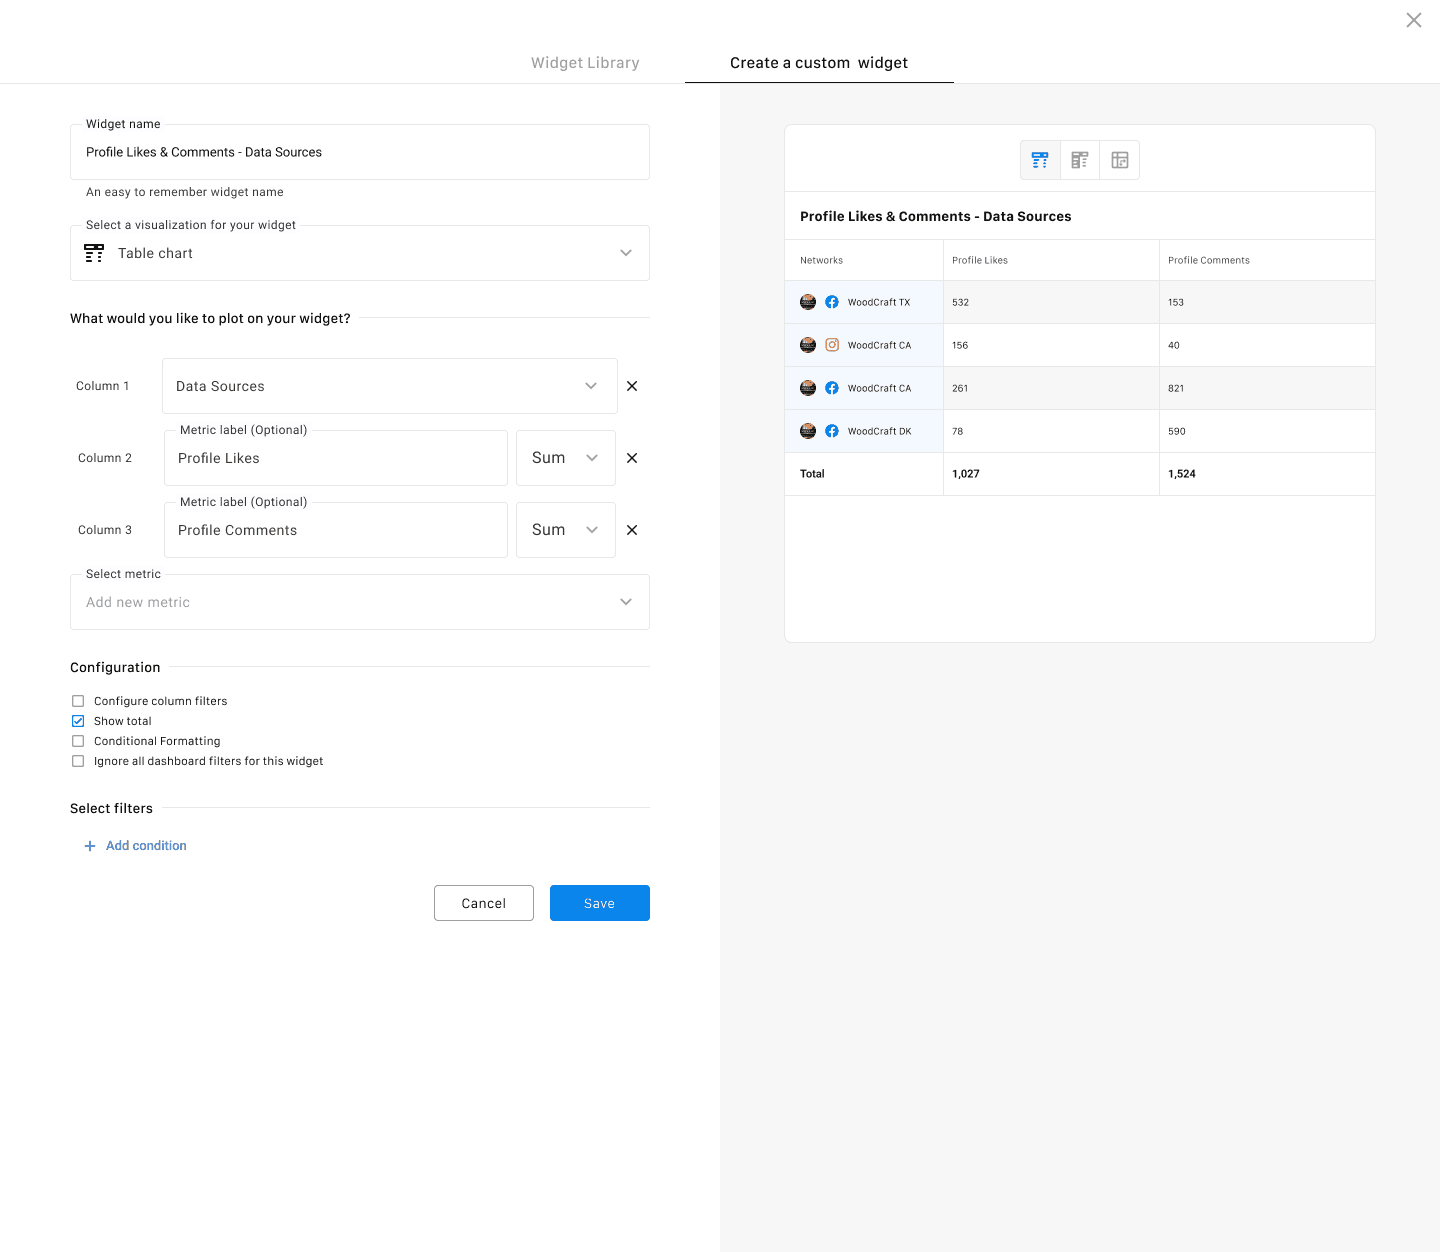Switch preview to the middle grouped table icon
The width and height of the screenshot is (1440, 1252).
(1080, 160)
